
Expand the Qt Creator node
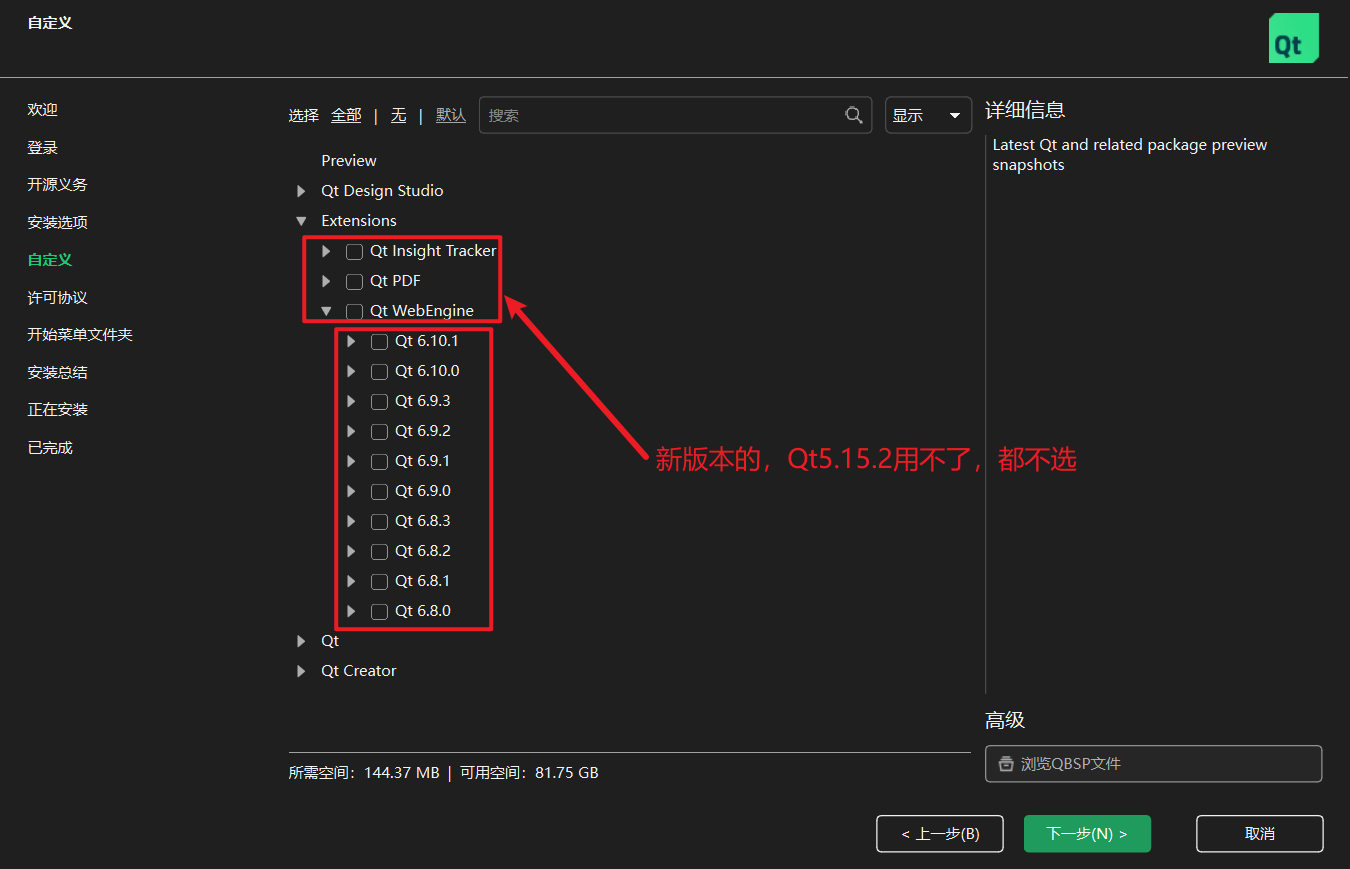click(x=301, y=671)
